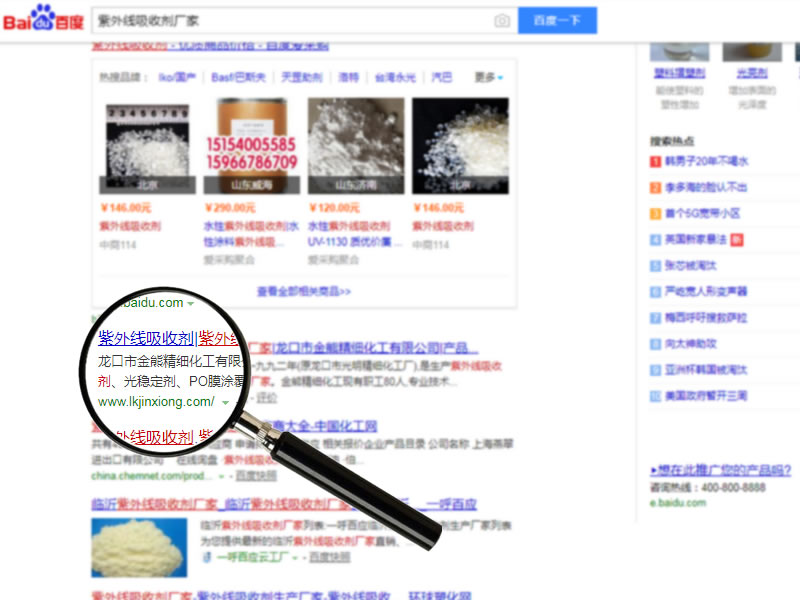
Task: Open the black-background crystal product image on the right
Action: coord(460,146)
